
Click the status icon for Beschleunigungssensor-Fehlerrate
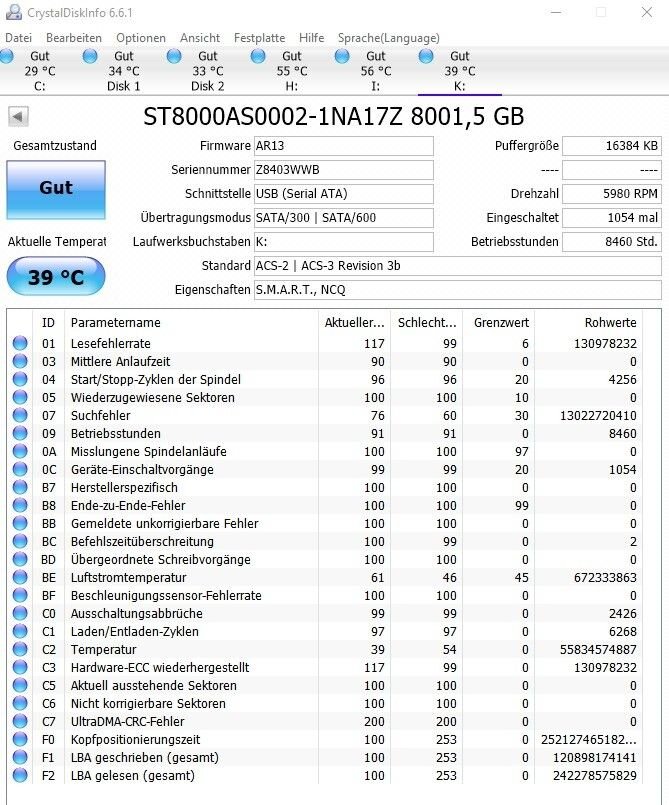20,595
